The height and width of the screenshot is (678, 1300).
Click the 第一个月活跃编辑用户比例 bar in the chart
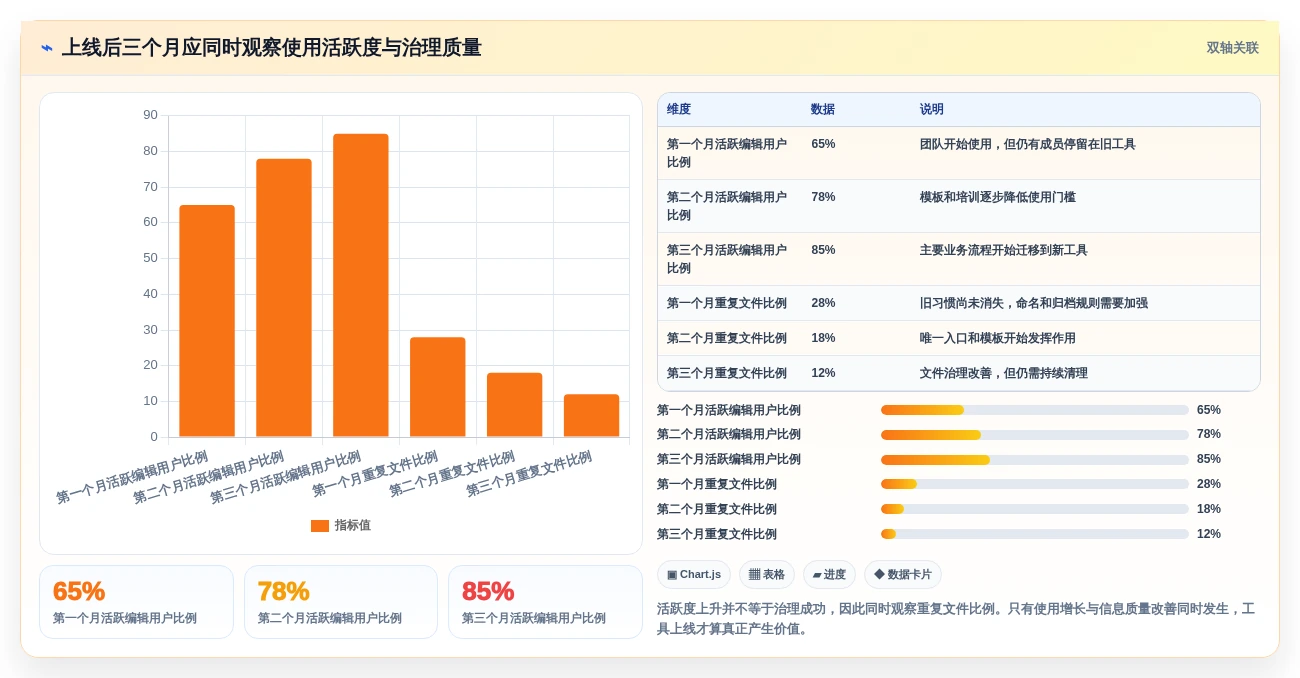[x=207, y=321]
